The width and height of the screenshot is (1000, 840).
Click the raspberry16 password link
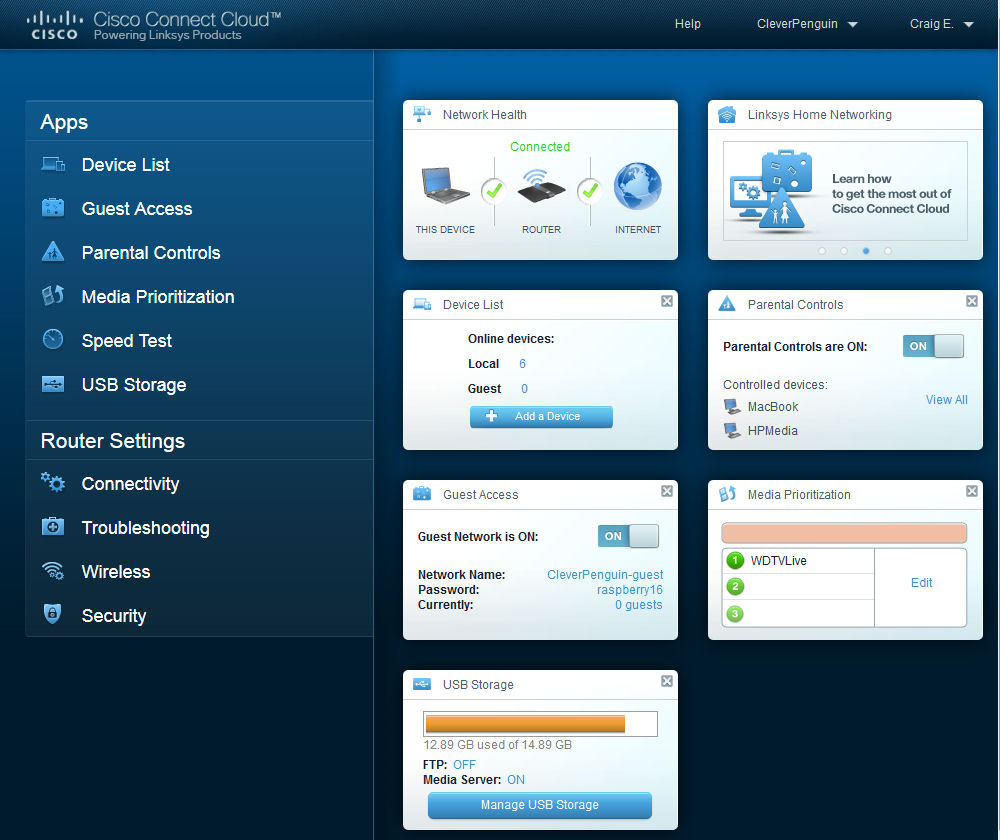[x=629, y=590]
